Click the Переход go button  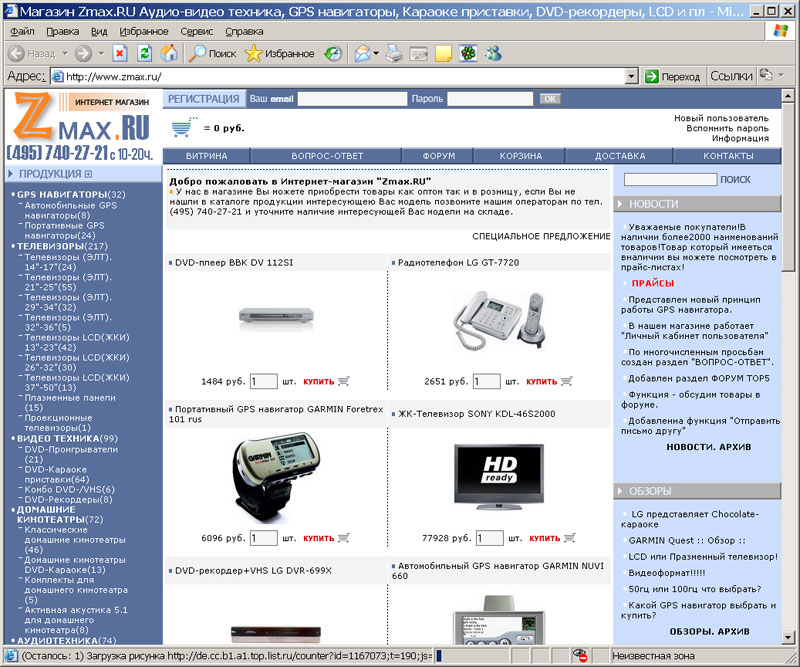coord(672,77)
